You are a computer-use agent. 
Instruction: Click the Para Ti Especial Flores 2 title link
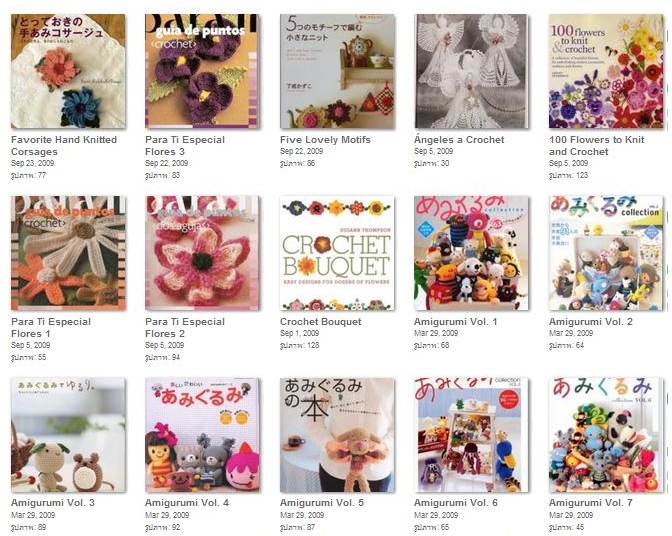[x=185, y=328]
